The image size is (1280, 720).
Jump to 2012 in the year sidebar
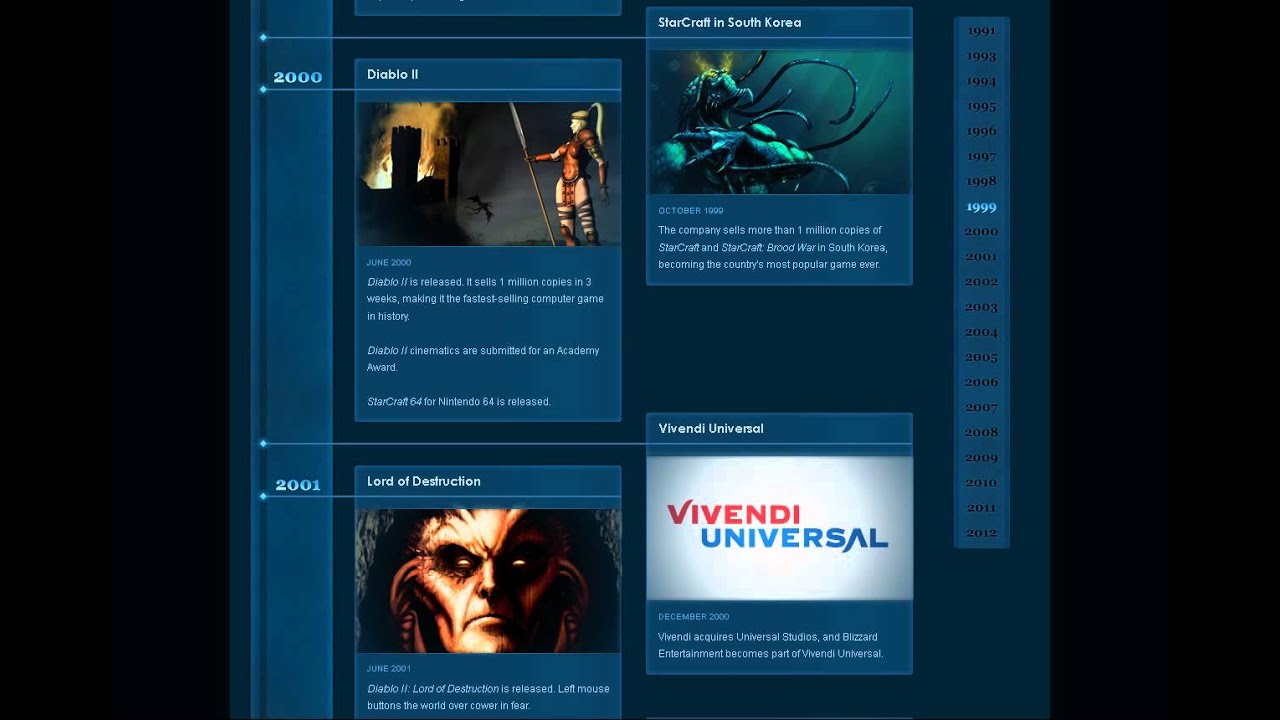981,532
